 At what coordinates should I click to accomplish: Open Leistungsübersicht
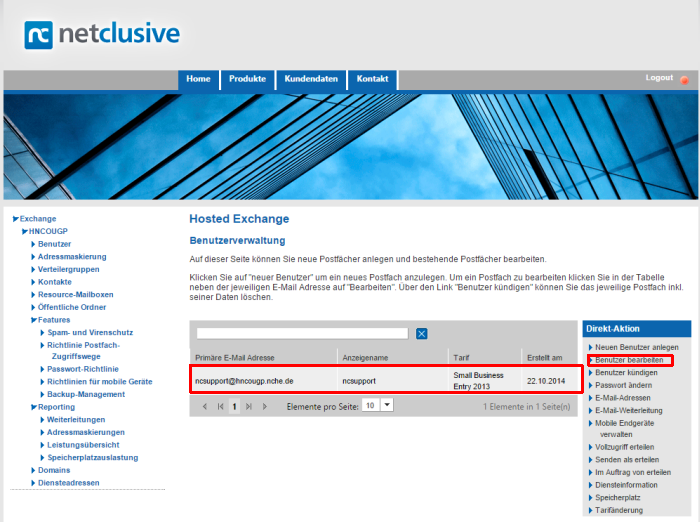point(83,445)
